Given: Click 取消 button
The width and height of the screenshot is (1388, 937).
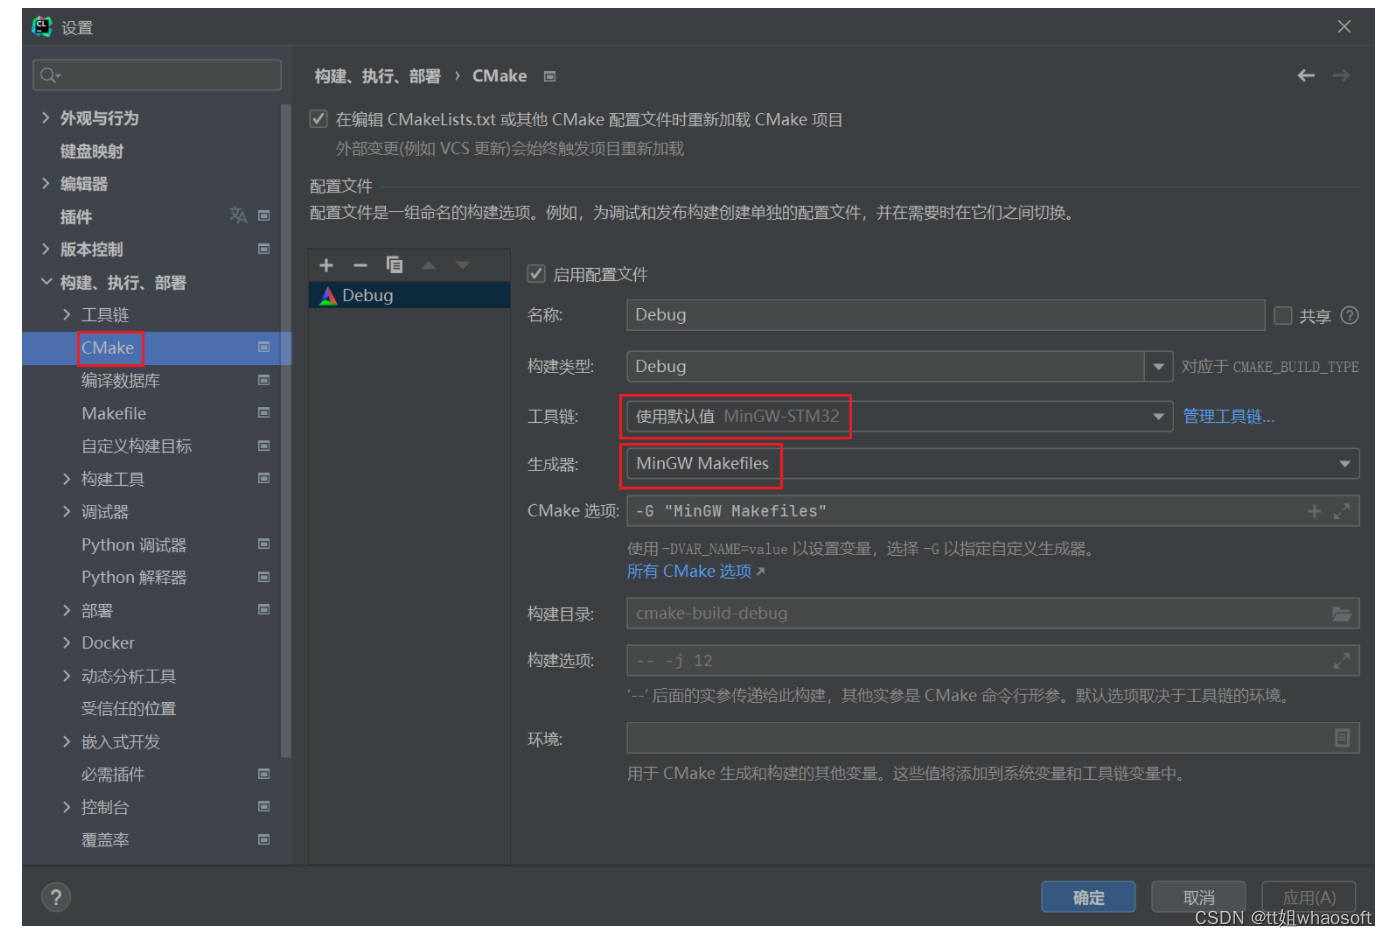Looking at the screenshot, I should (x=1198, y=897).
